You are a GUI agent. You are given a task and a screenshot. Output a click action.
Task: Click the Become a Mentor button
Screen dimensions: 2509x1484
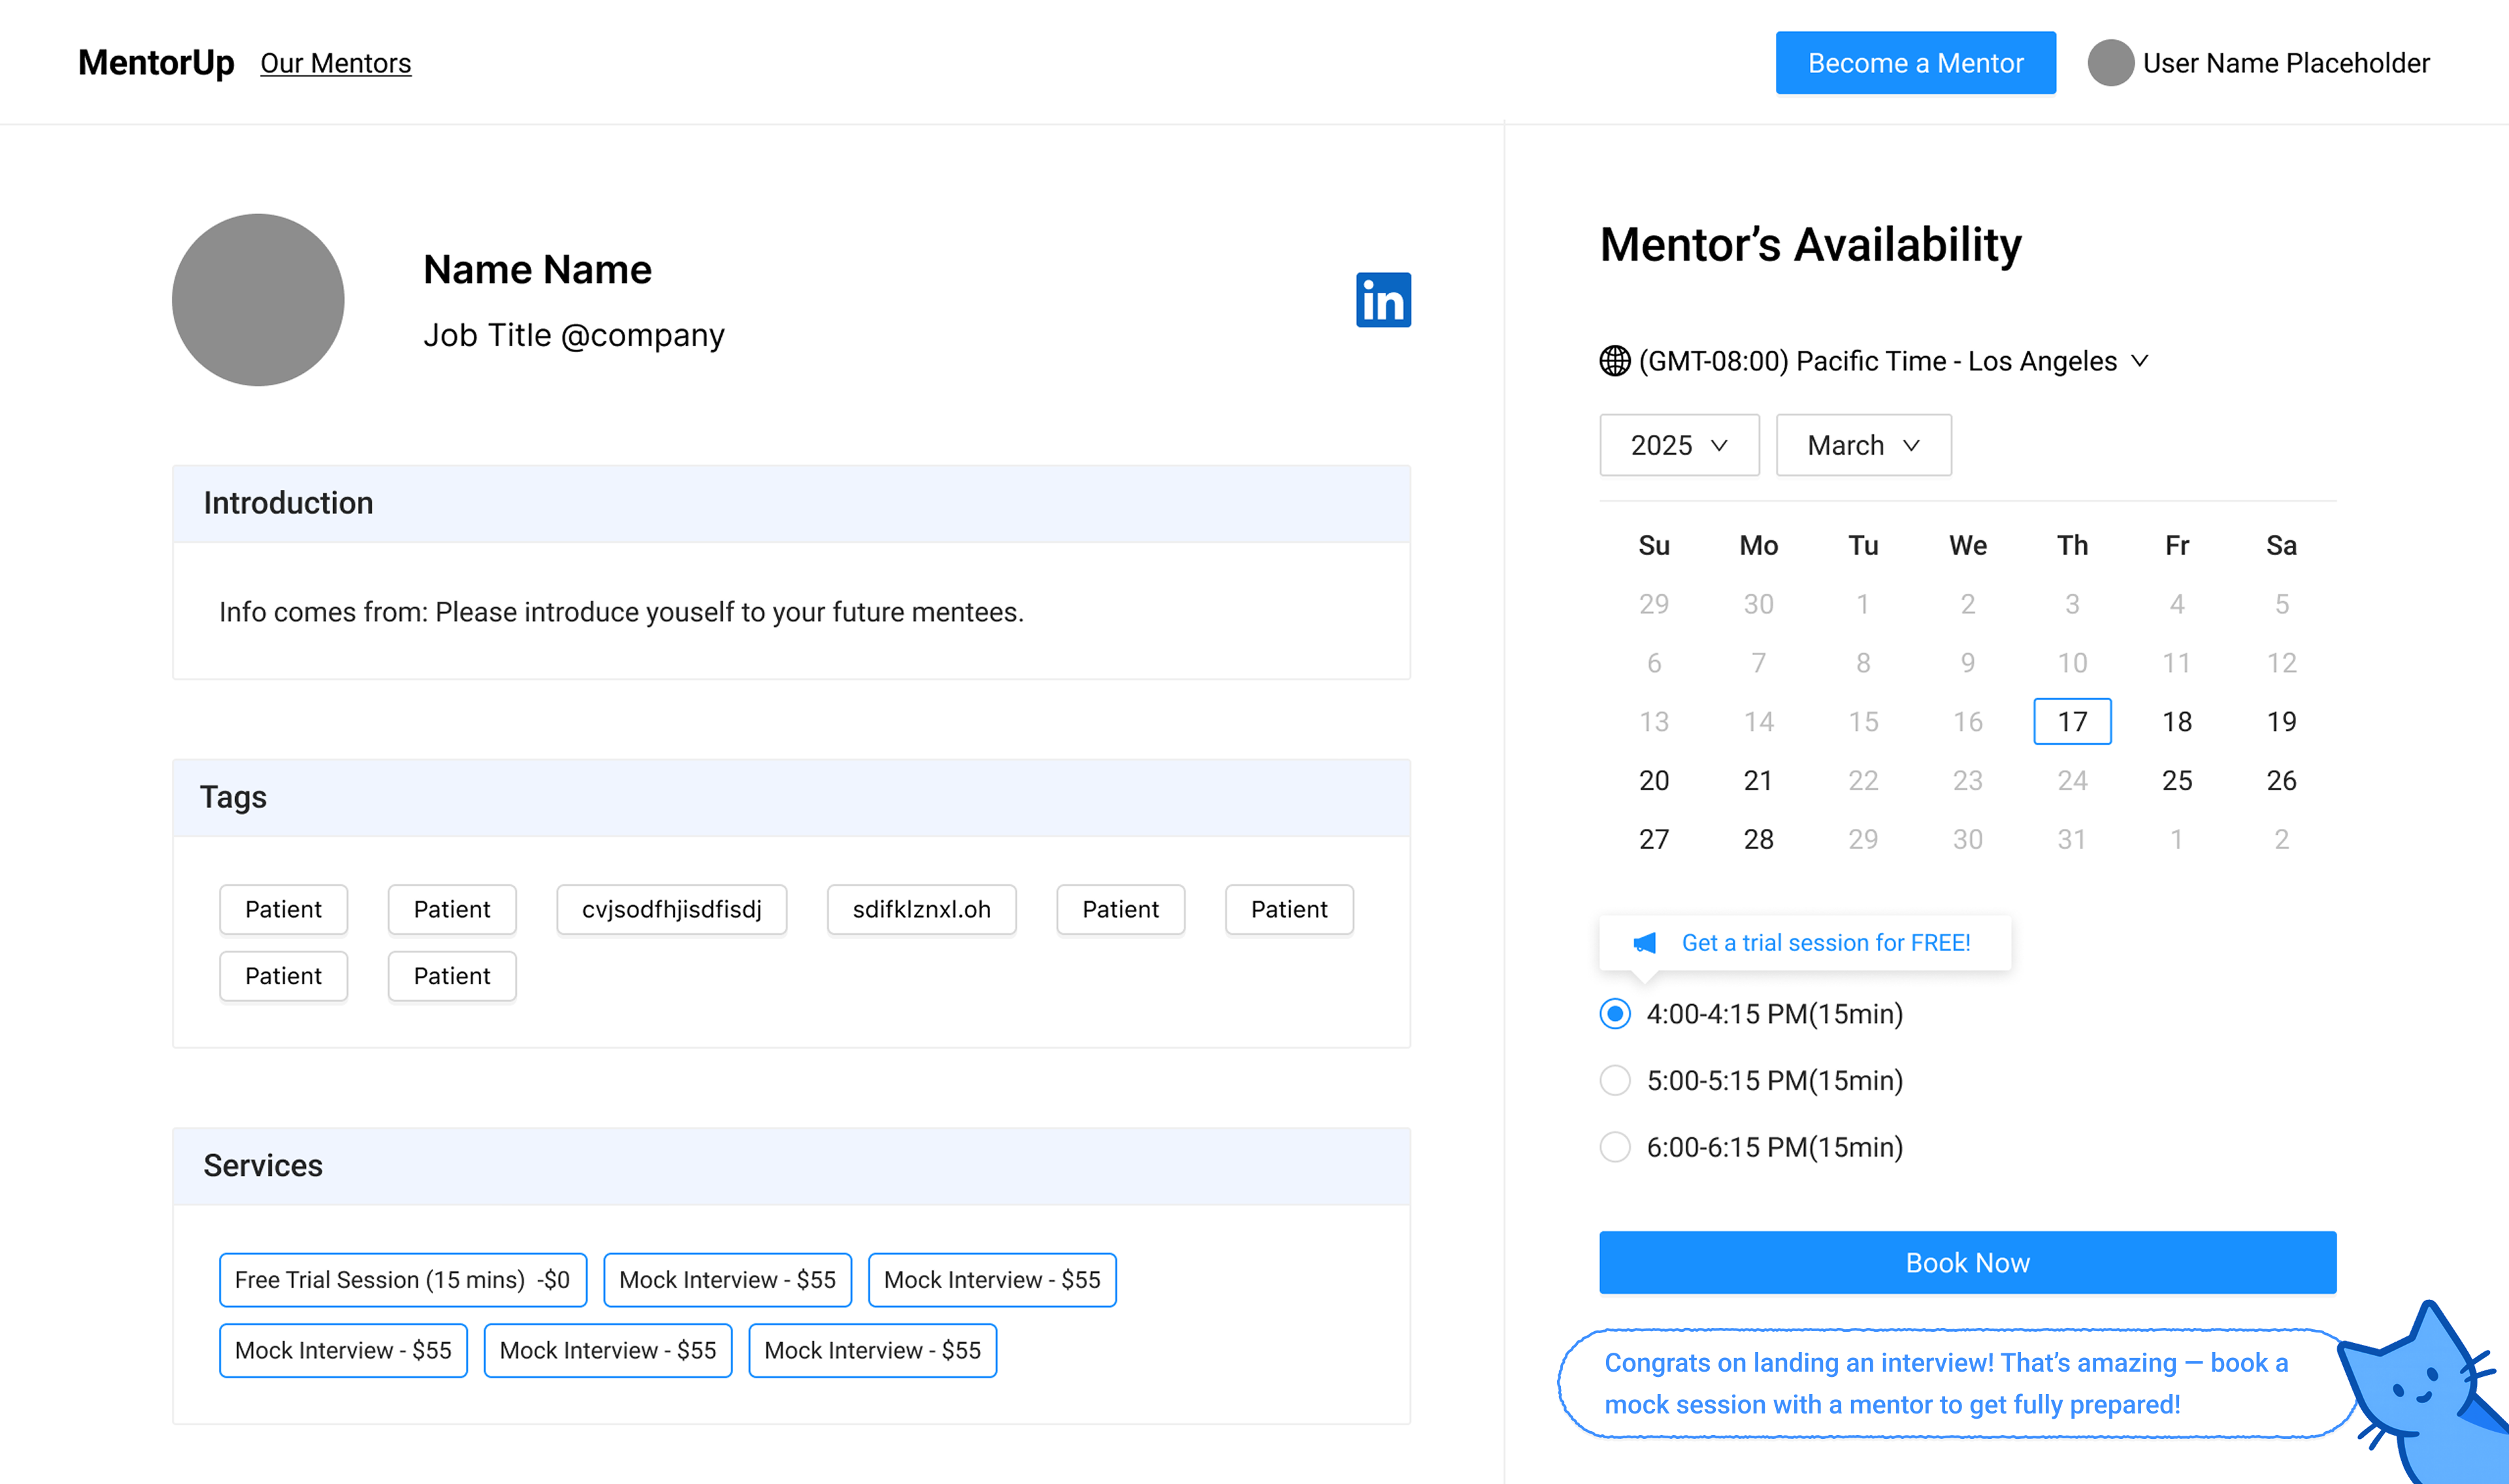click(1914, 63)
